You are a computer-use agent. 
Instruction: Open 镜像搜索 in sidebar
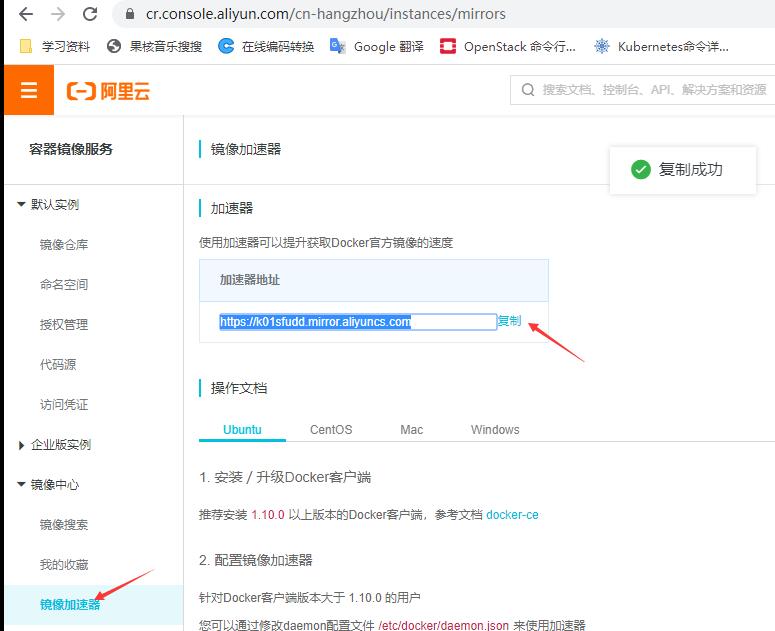[64, 525]
